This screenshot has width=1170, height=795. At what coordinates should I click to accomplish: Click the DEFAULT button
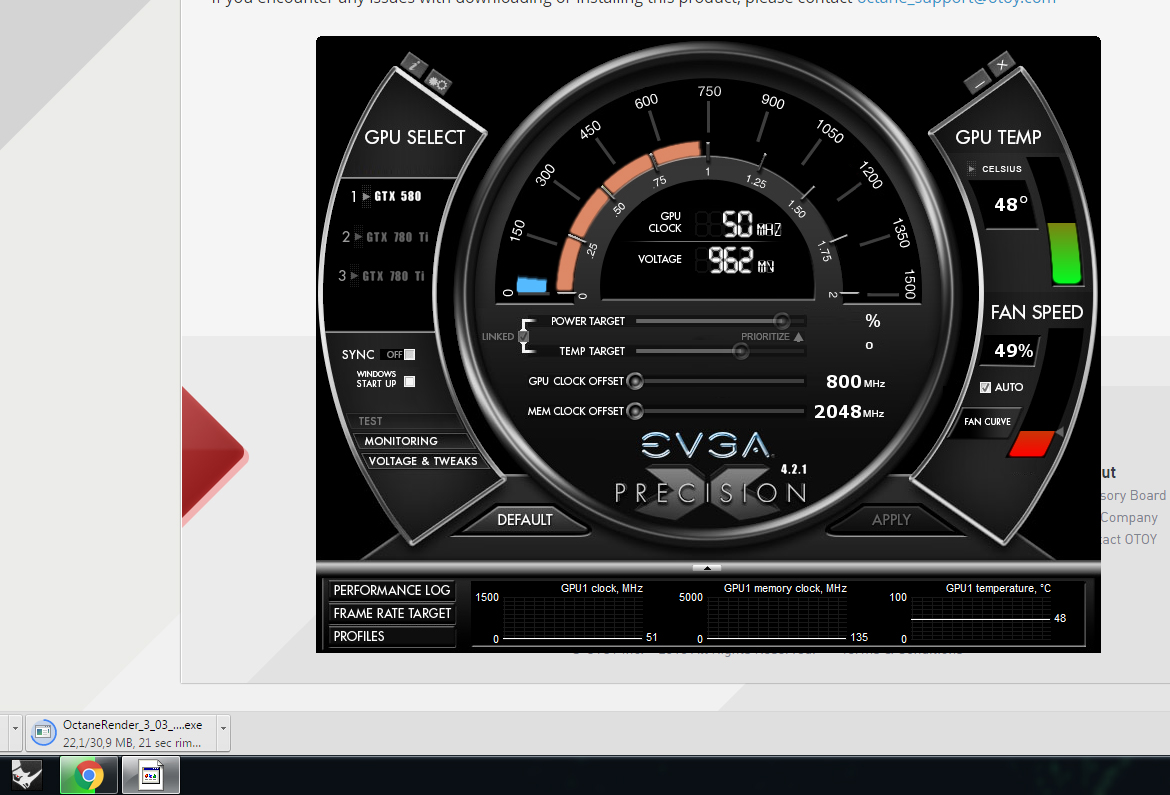[525, 520]
